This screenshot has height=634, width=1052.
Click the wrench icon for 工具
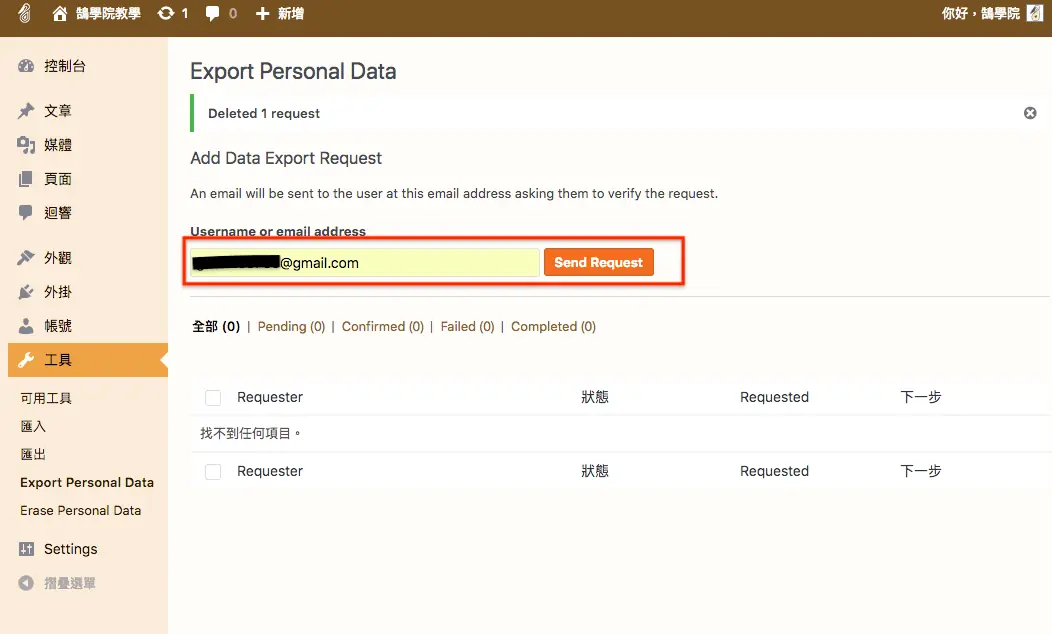coord(26,360)
